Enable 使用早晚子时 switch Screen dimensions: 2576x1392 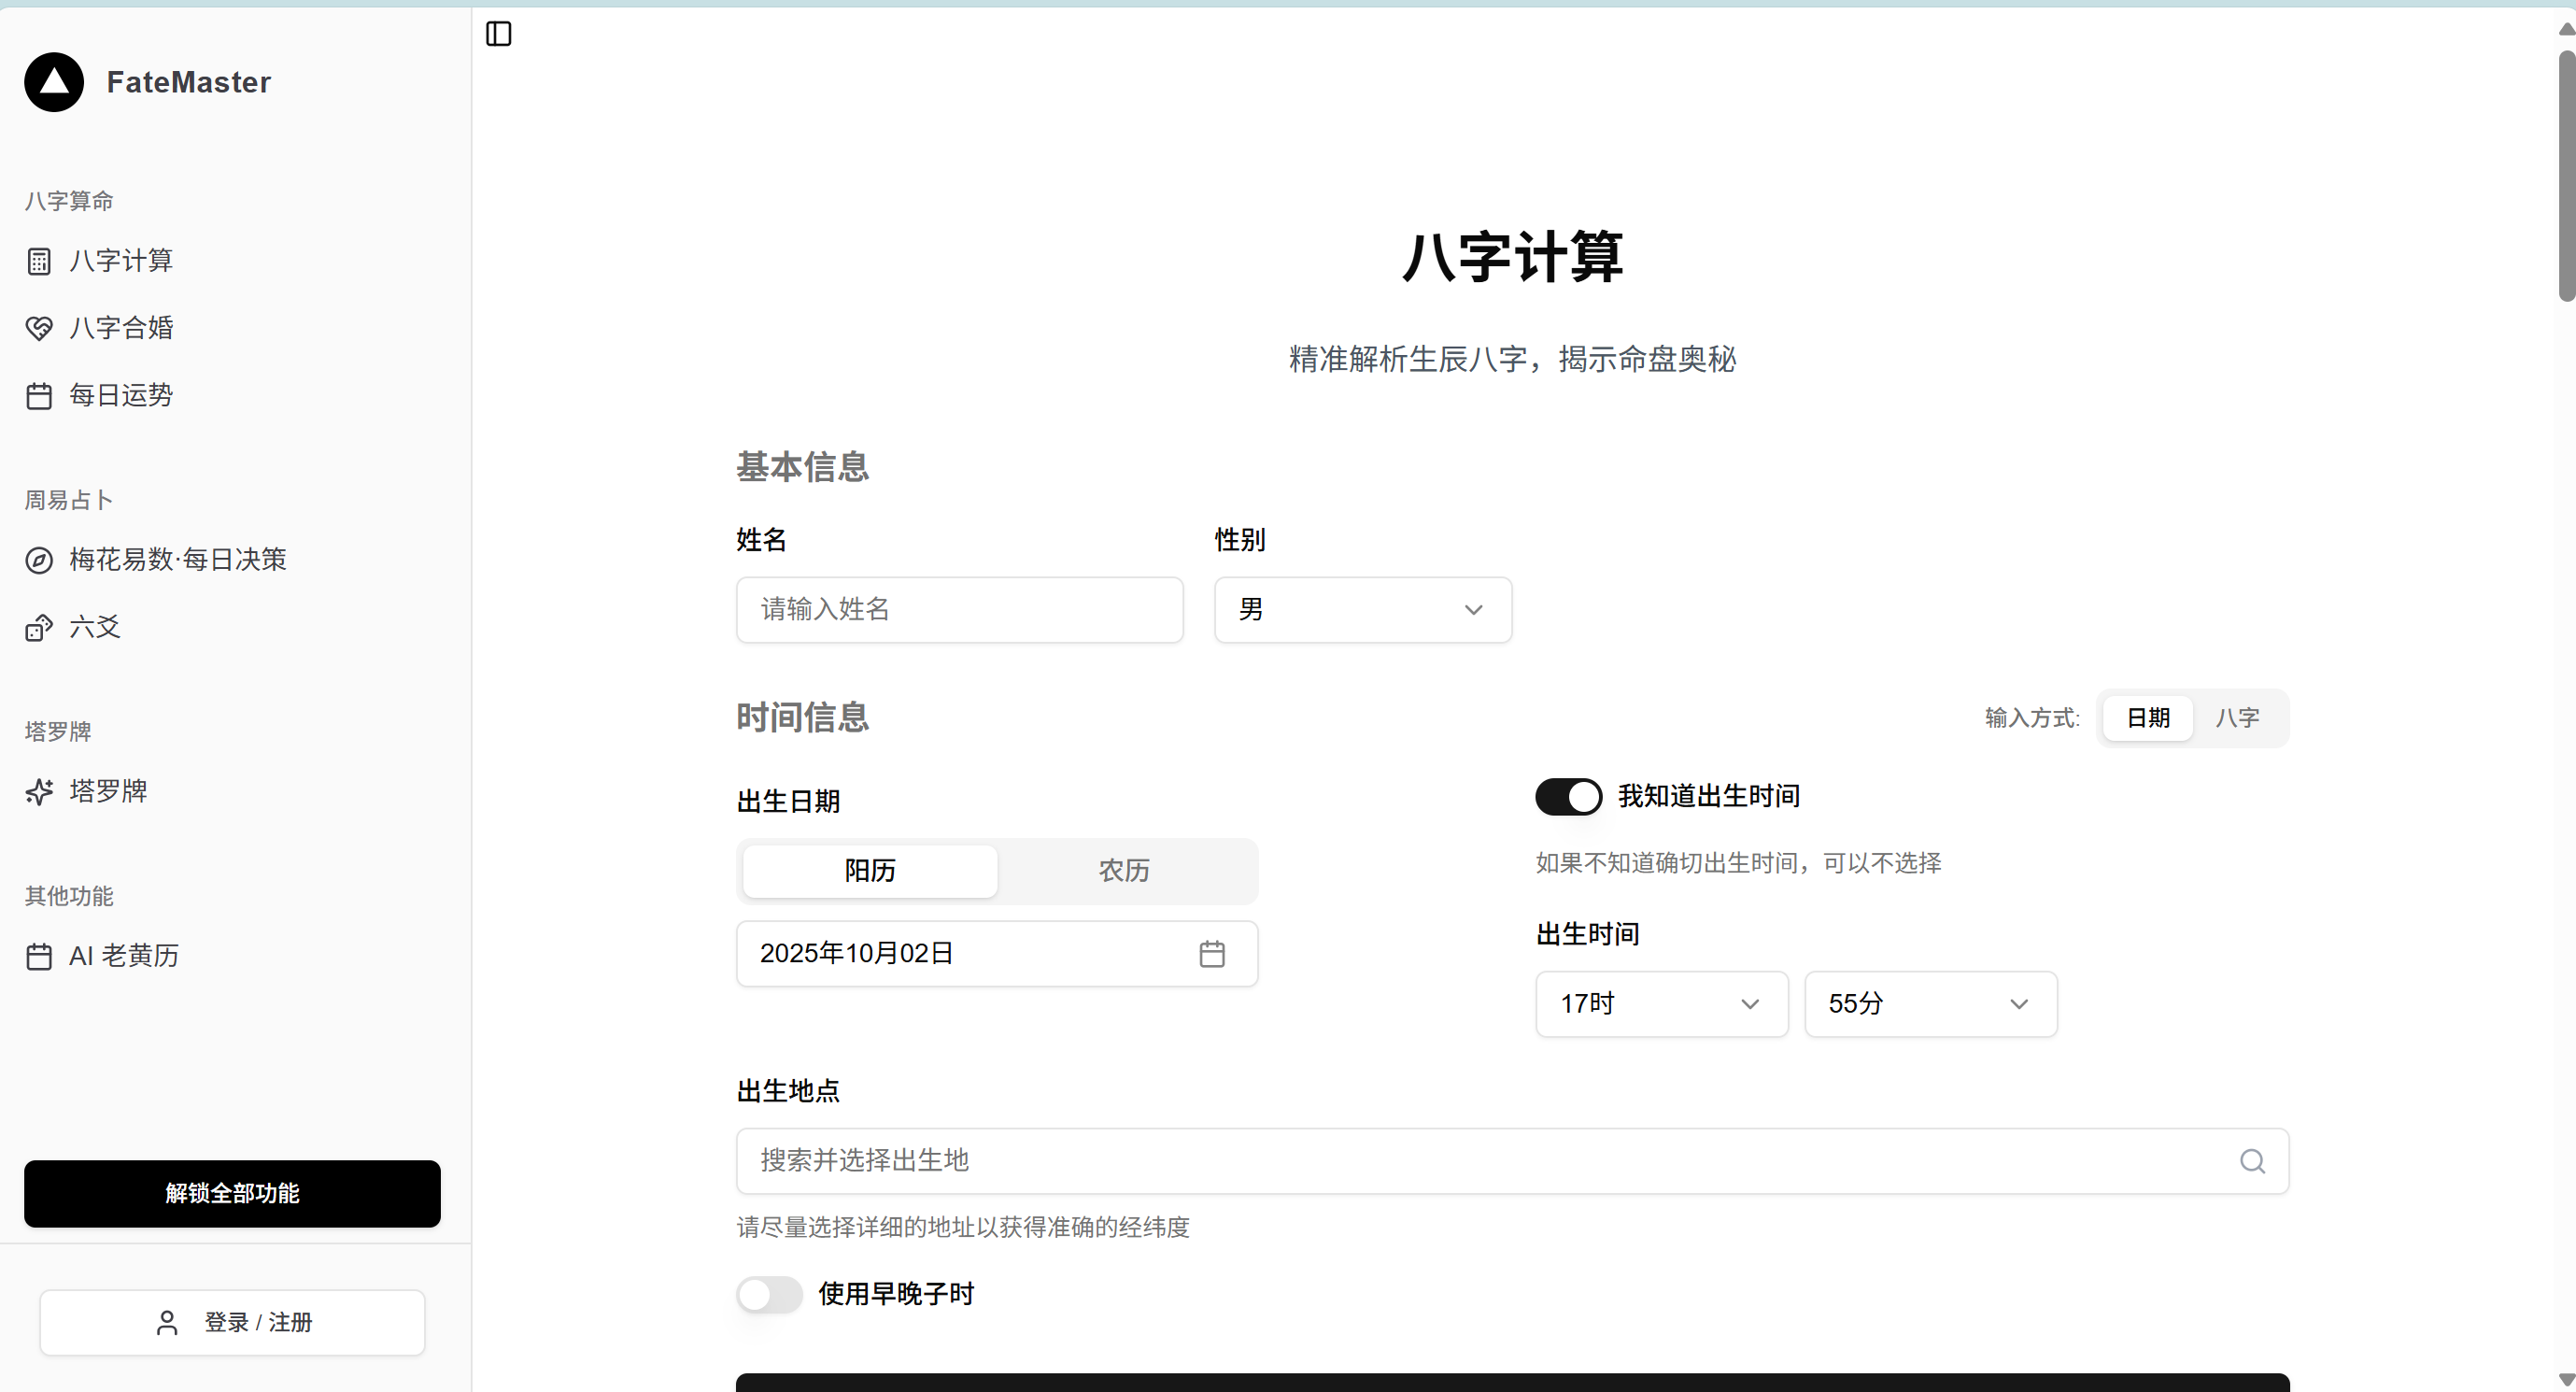pos(769,1294)
